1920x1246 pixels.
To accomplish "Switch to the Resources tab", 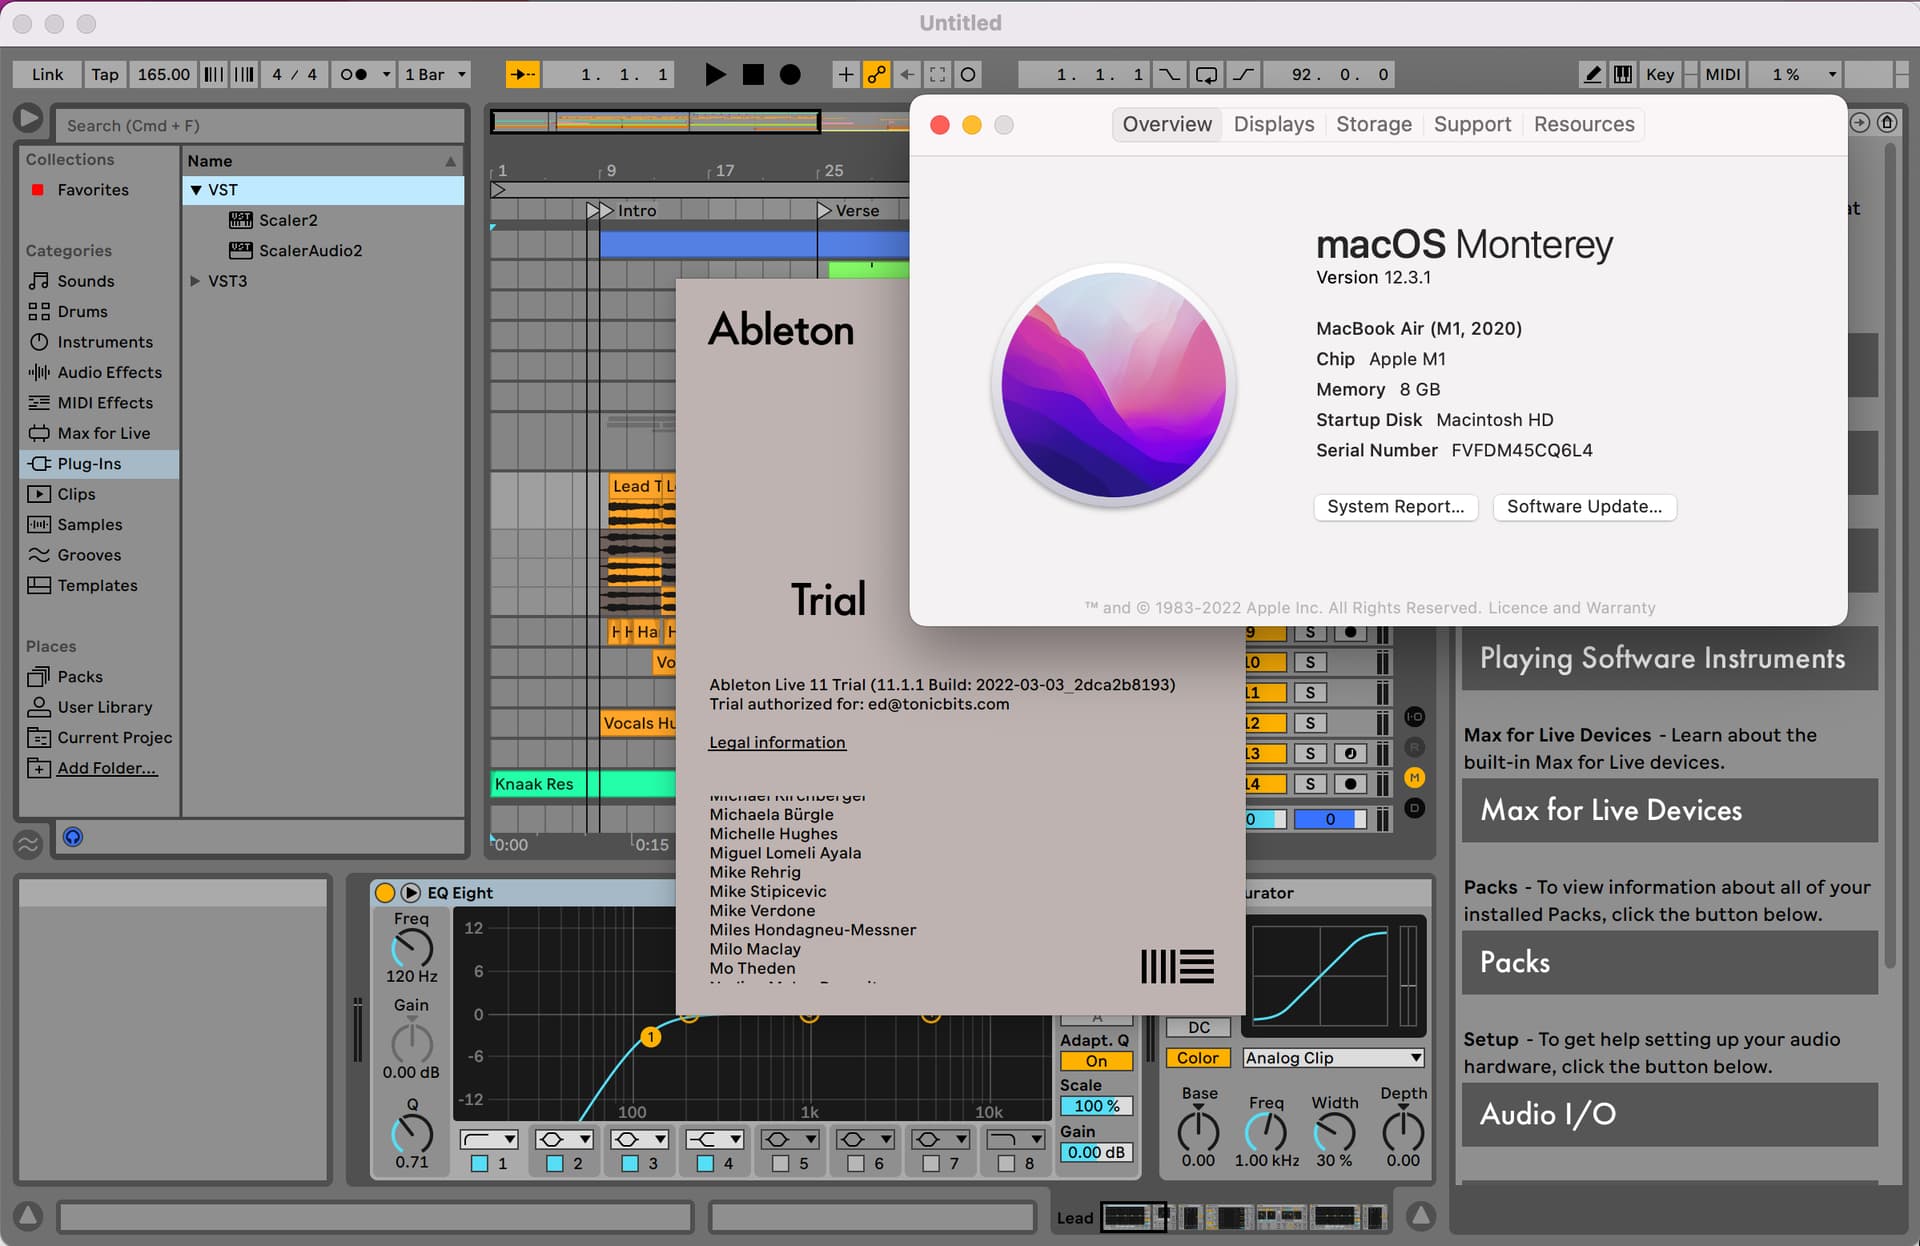I will click(1584, 124).
